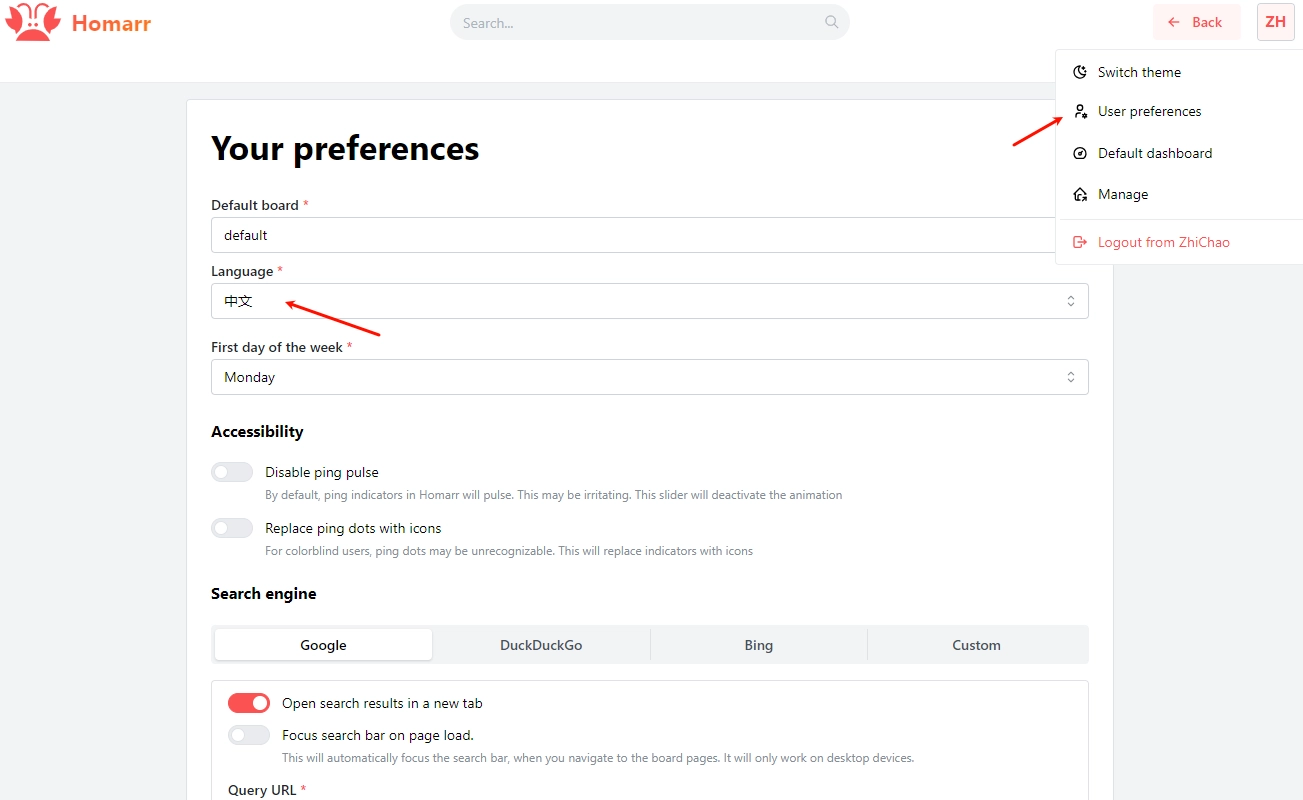Click the Back button

tap(1197, 21)
